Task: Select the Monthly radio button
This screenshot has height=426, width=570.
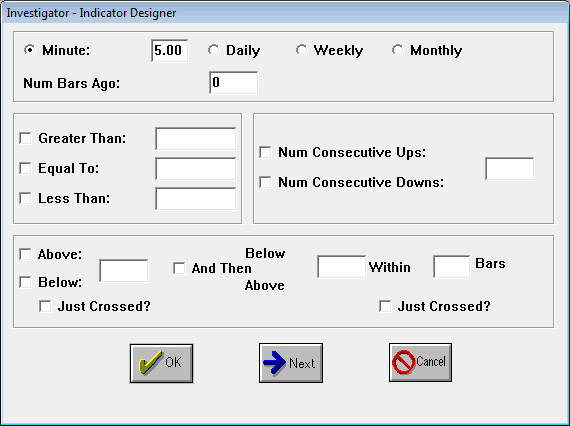Action: click(398, 50)
